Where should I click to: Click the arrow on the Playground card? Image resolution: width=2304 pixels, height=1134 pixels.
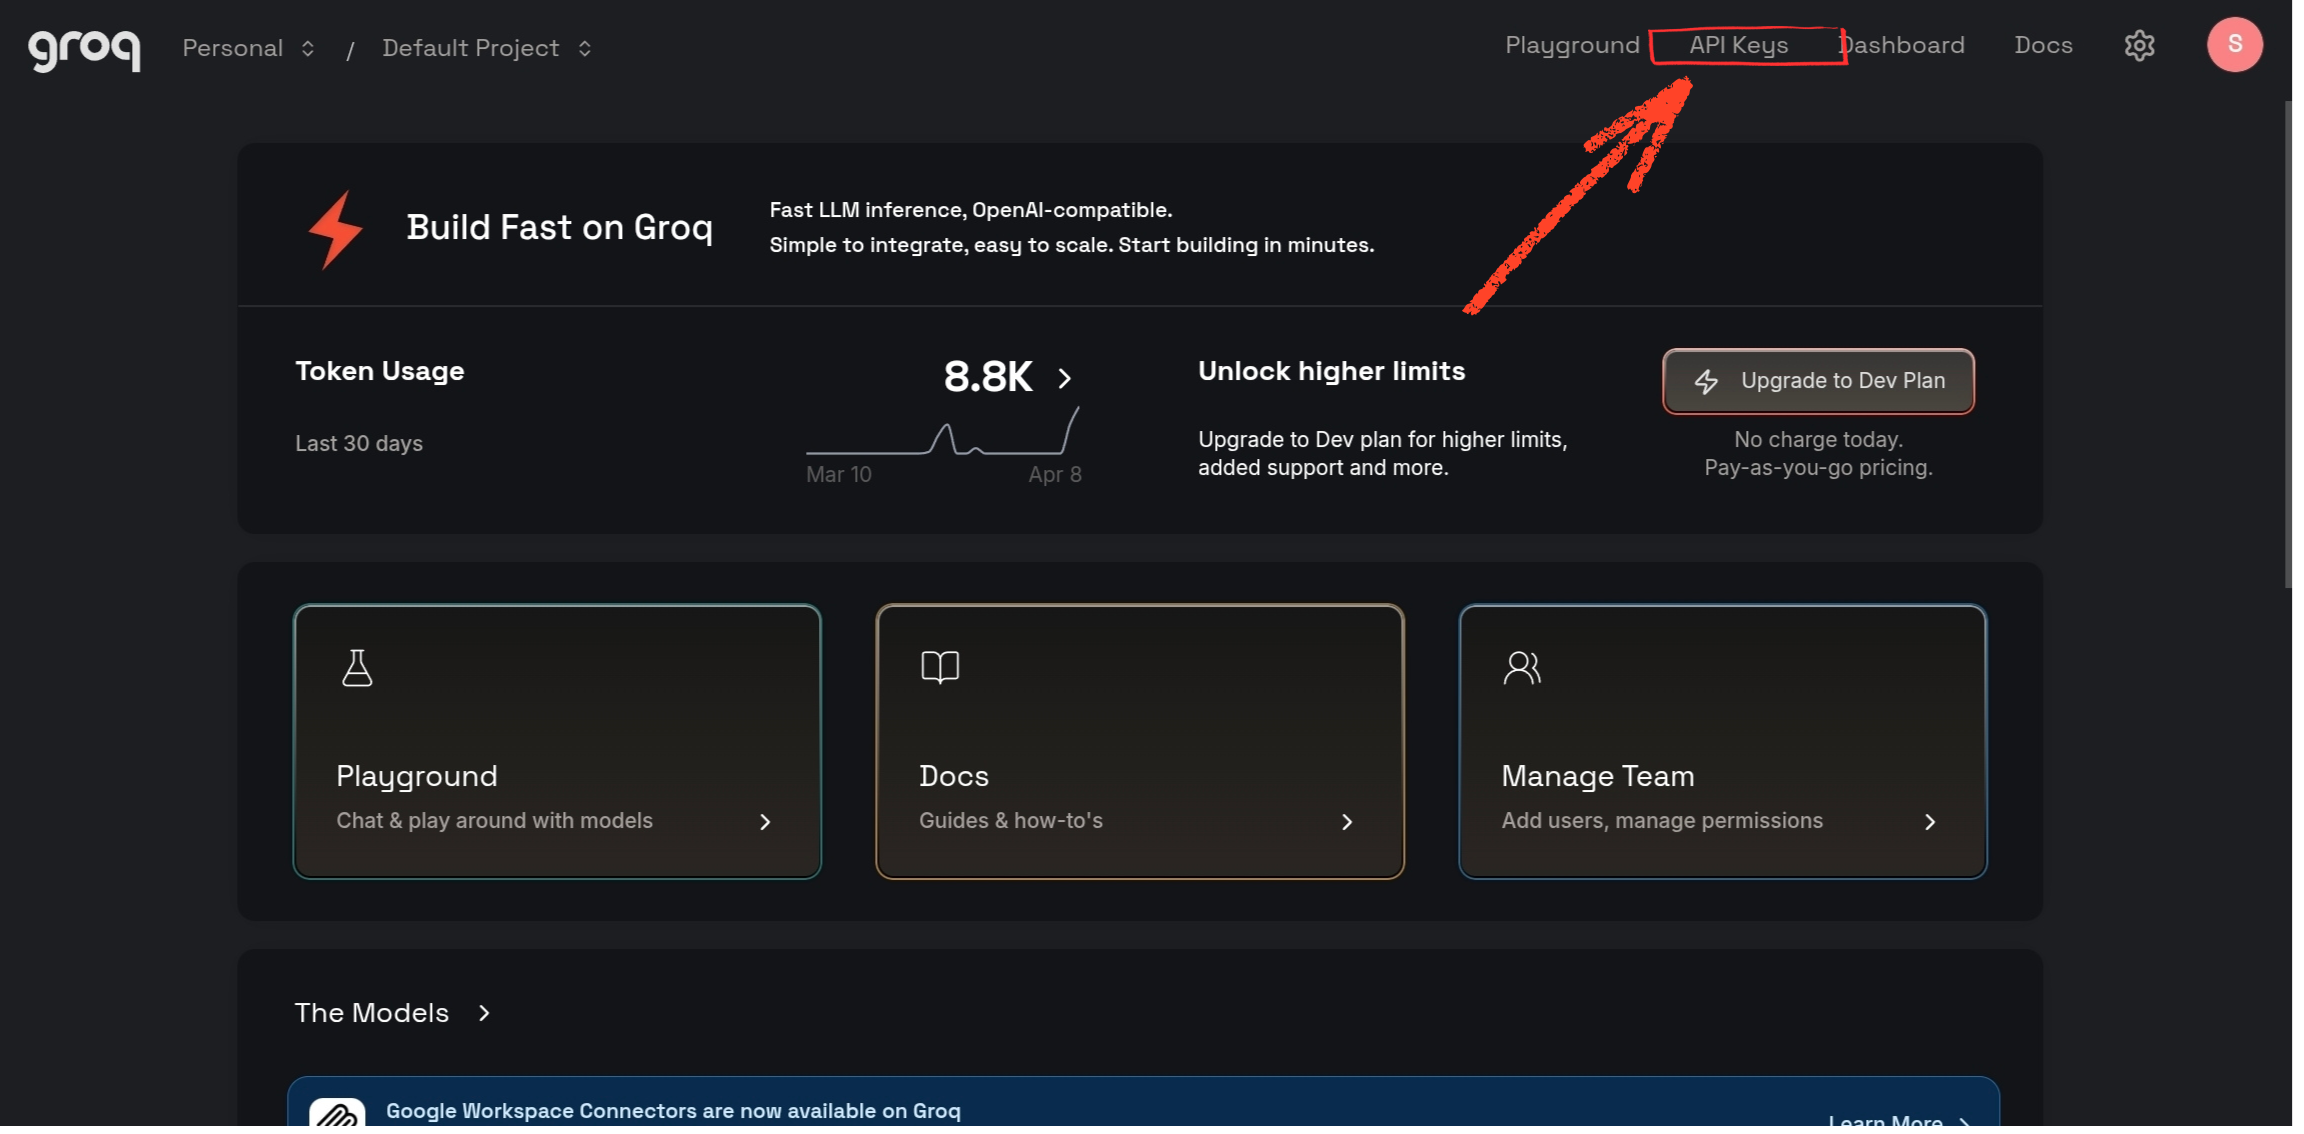[765, 822]
